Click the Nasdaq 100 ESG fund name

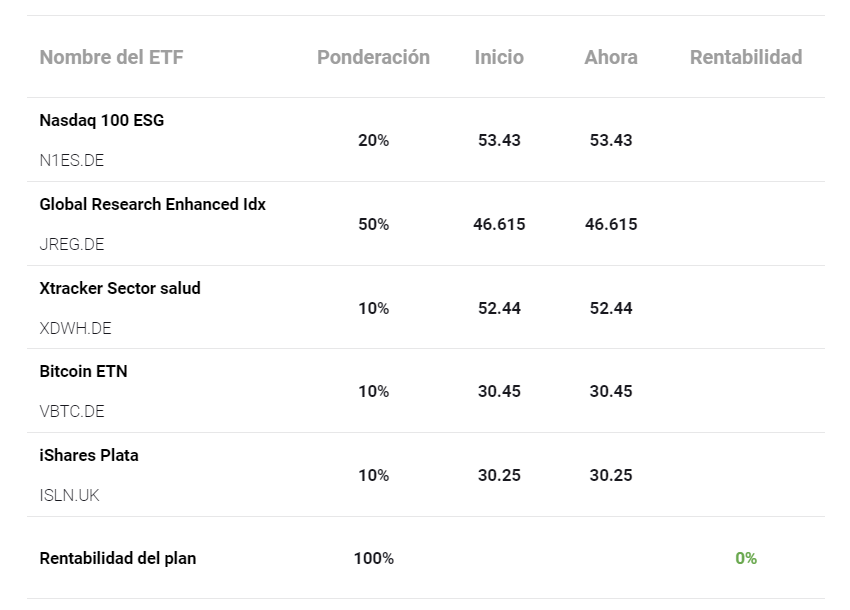point(102,121)
